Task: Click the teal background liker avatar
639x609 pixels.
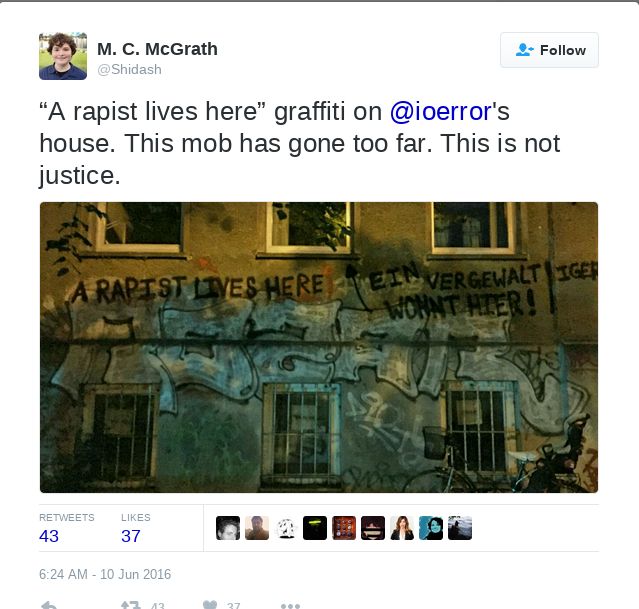Action: point(431,528)
